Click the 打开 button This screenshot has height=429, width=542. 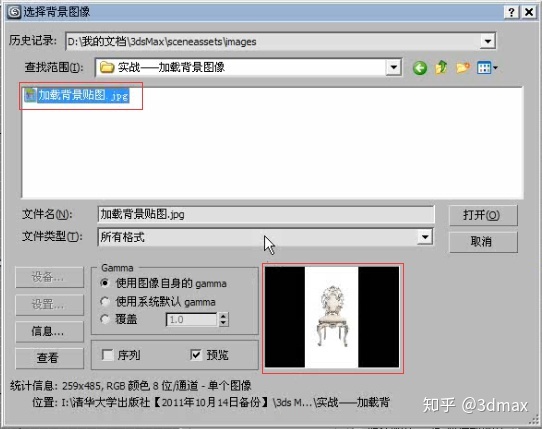coord(483,215)
